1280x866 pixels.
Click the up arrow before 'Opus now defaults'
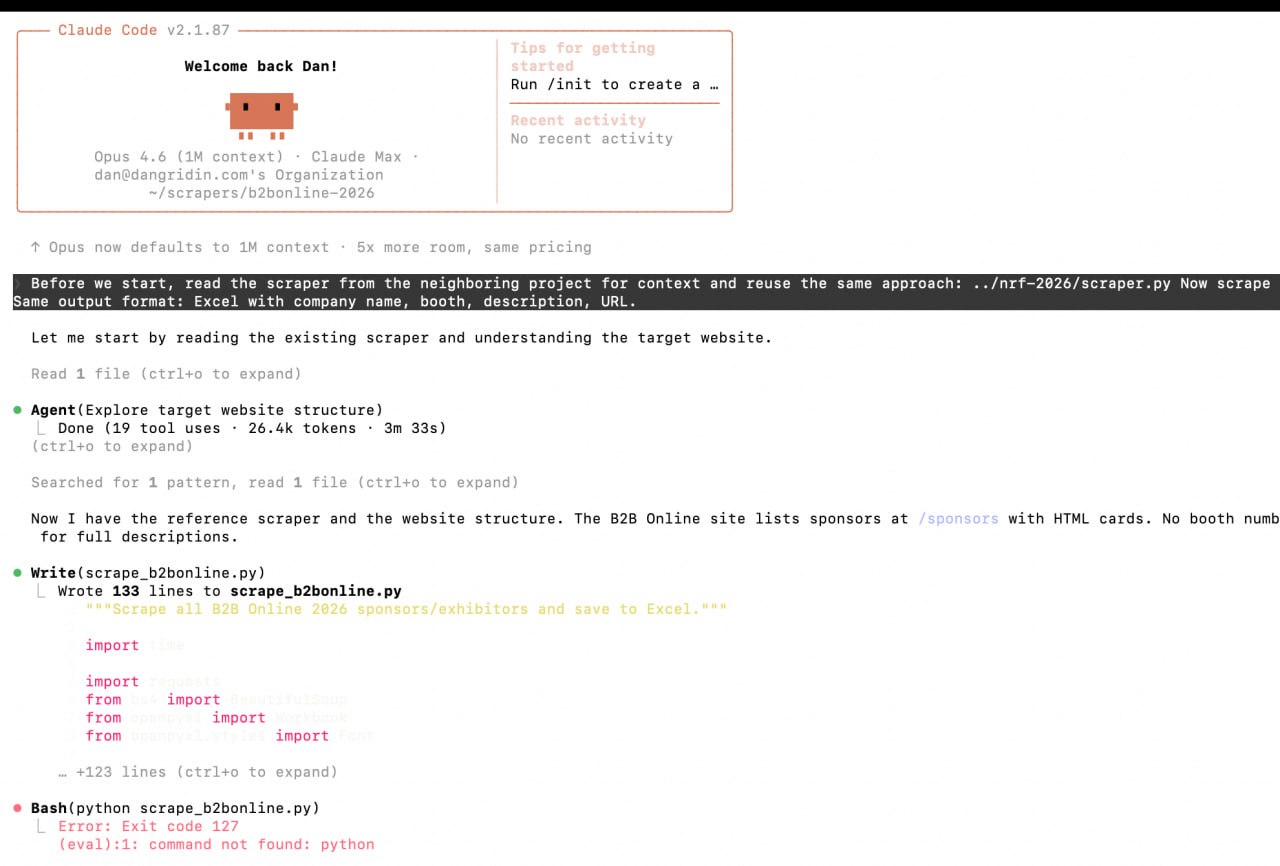coord(36,247)
